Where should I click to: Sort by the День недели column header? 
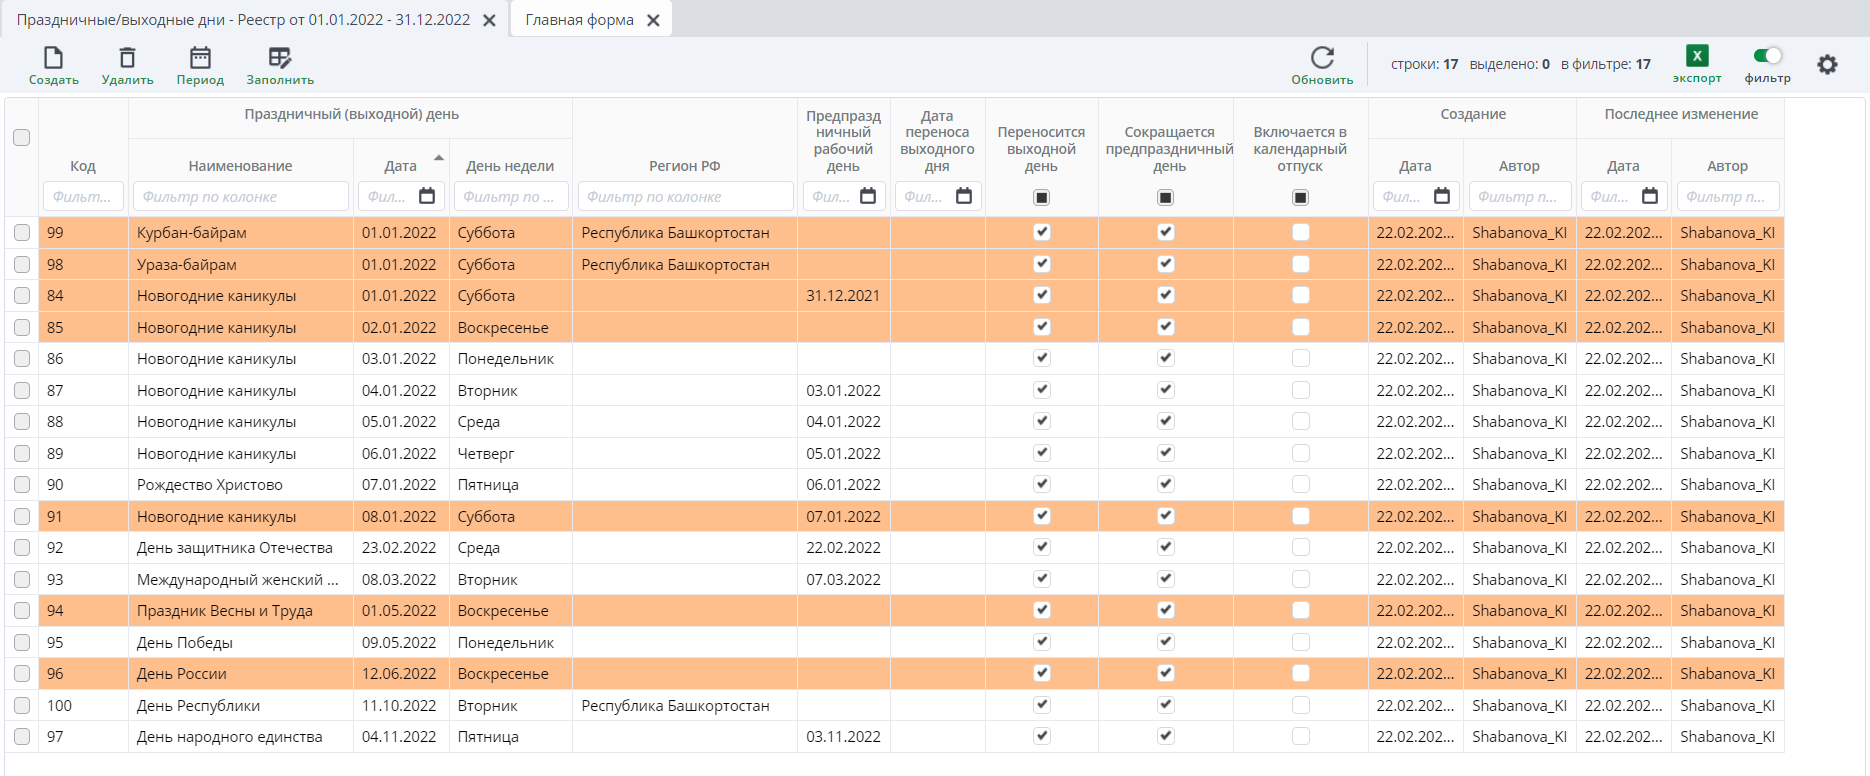[510, 166]
